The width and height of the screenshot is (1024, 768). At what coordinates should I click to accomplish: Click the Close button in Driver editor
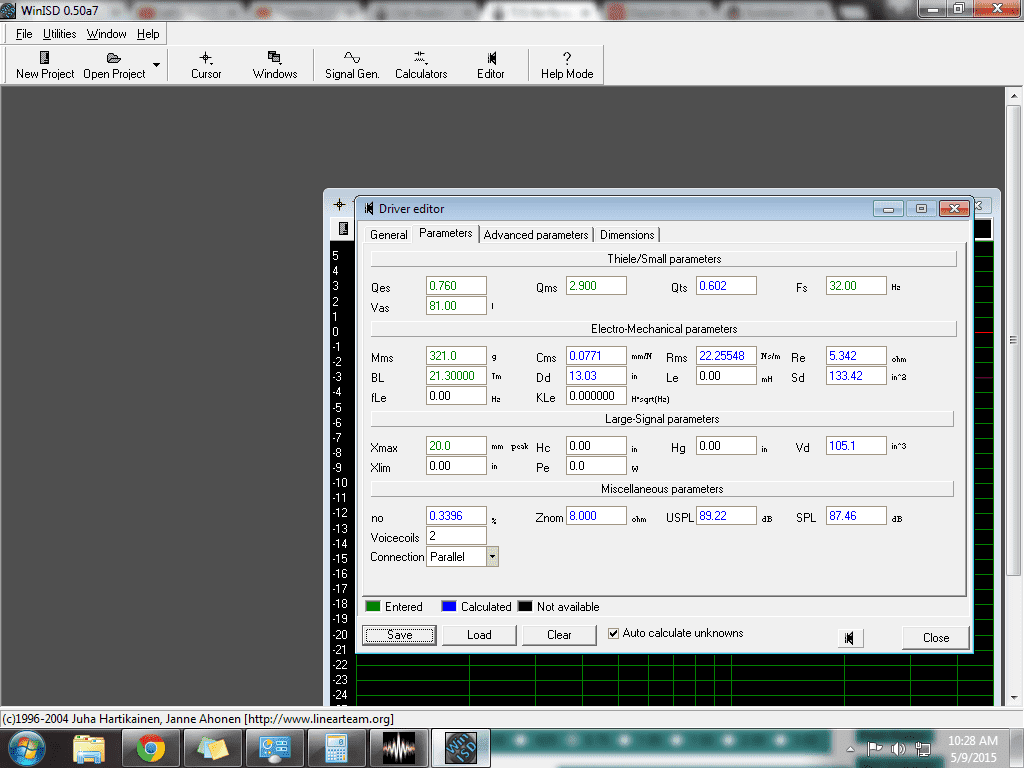pyautogui.click(x=935, y=637)
